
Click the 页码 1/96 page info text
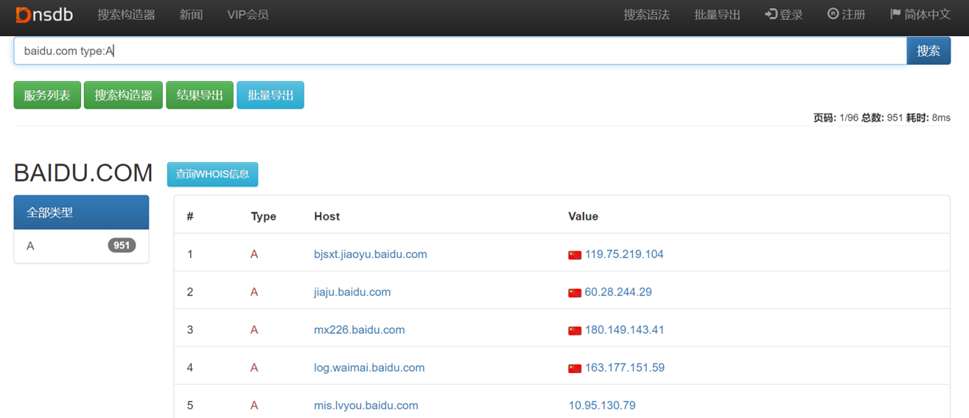836,117
